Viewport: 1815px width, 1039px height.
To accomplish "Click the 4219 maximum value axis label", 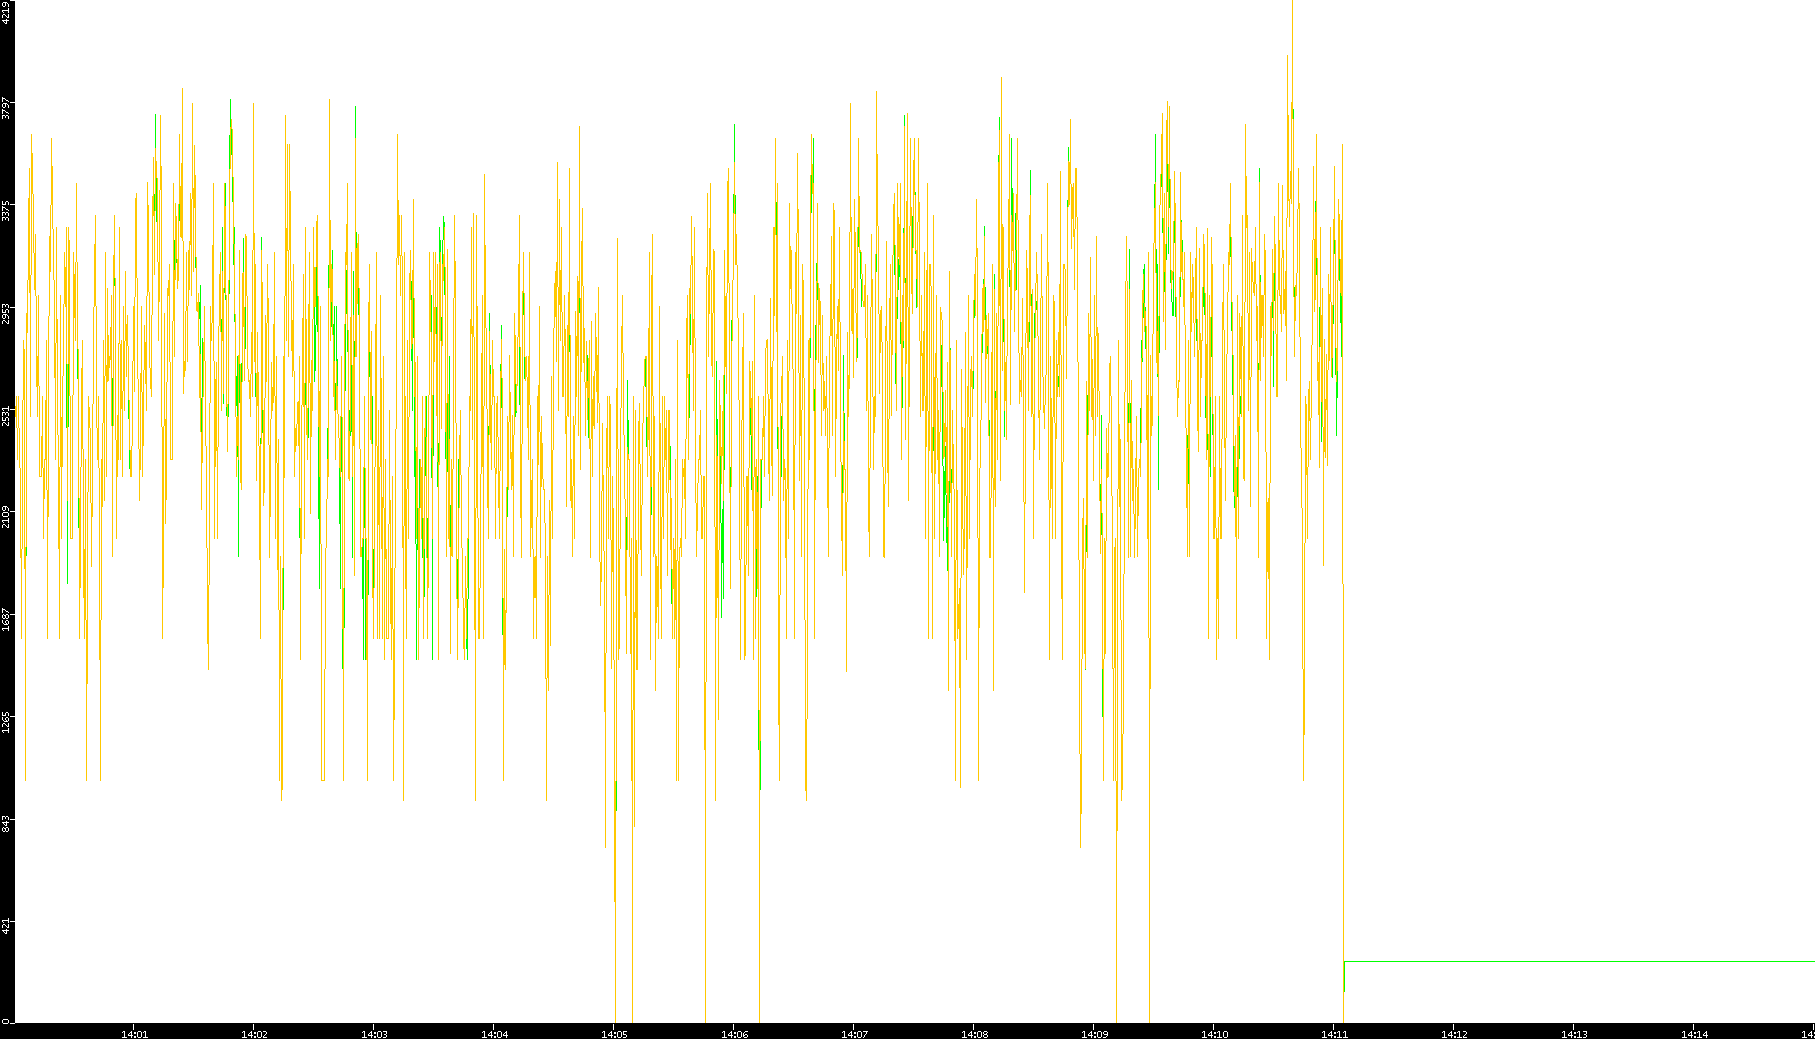I will (6, 12).
